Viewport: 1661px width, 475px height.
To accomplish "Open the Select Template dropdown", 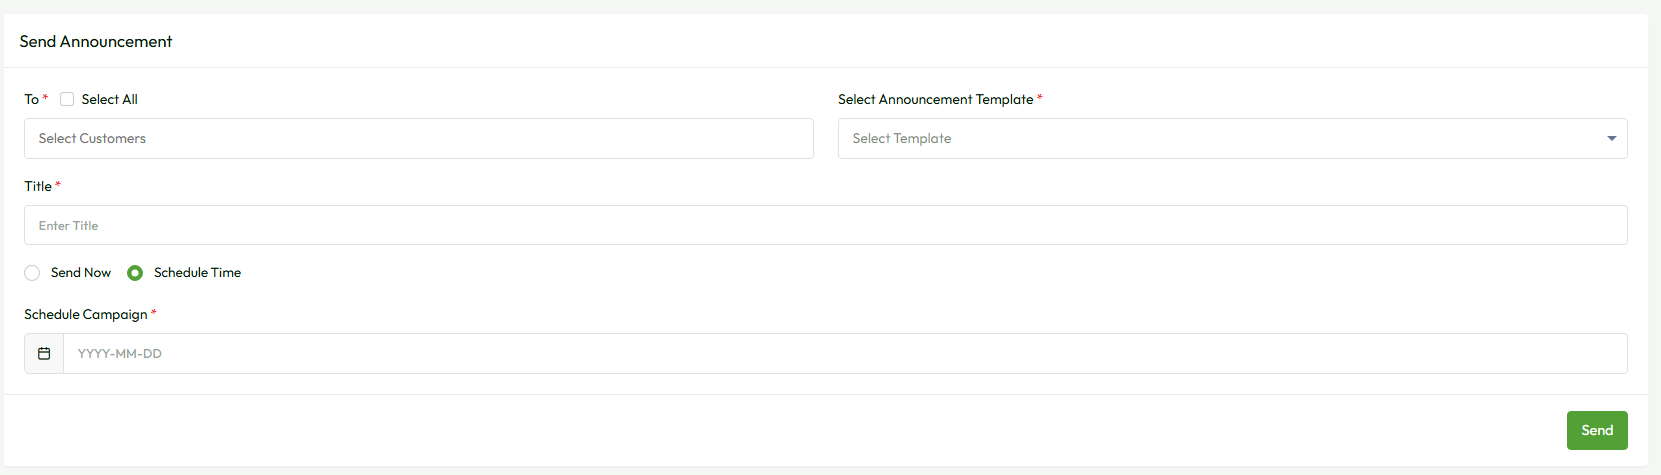I will 1232,138.
